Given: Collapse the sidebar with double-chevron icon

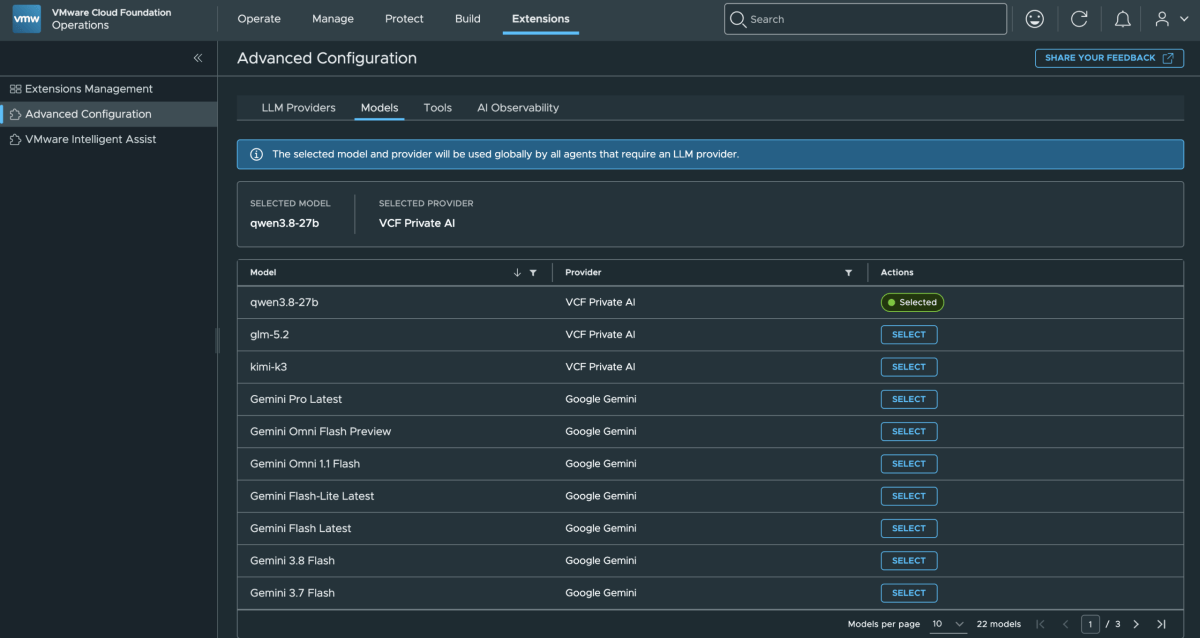Looking at the screenshot, I should [198, 58].
